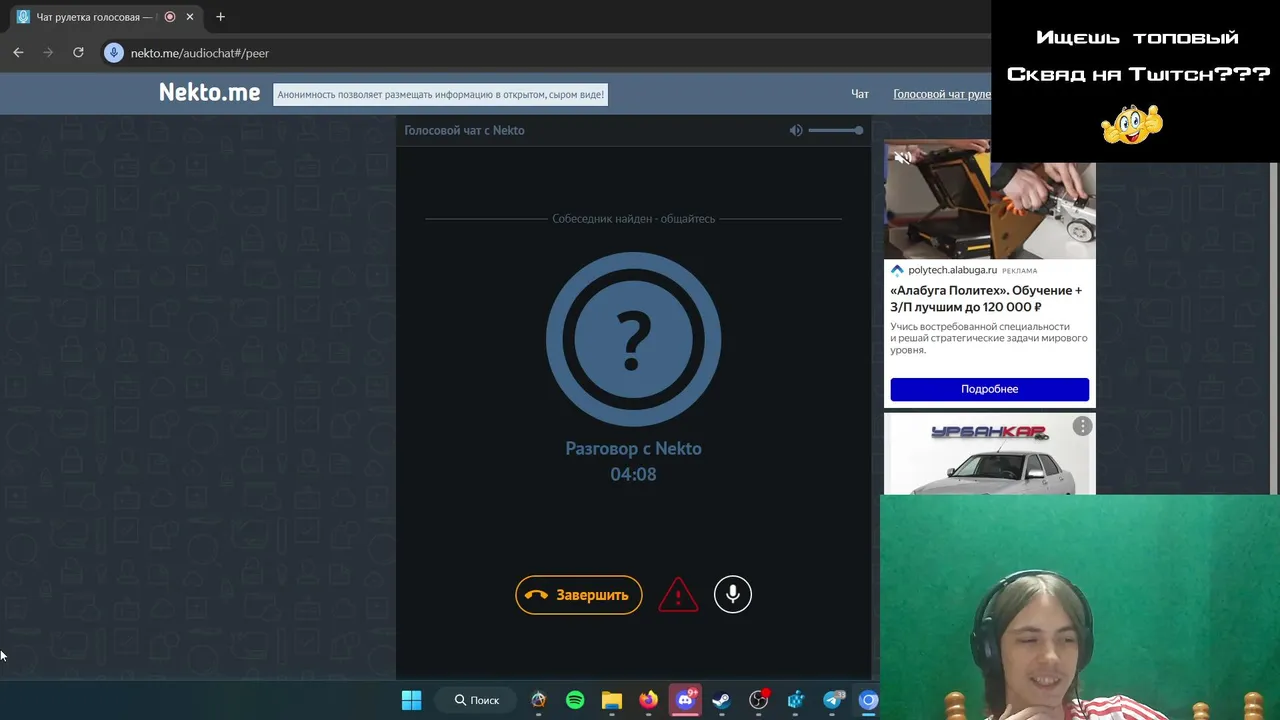Viewport: 1280px width, 720px height.
Task: Adjust the voice chat volume slider
Action: pyautogui.click(x=836, y=130)
